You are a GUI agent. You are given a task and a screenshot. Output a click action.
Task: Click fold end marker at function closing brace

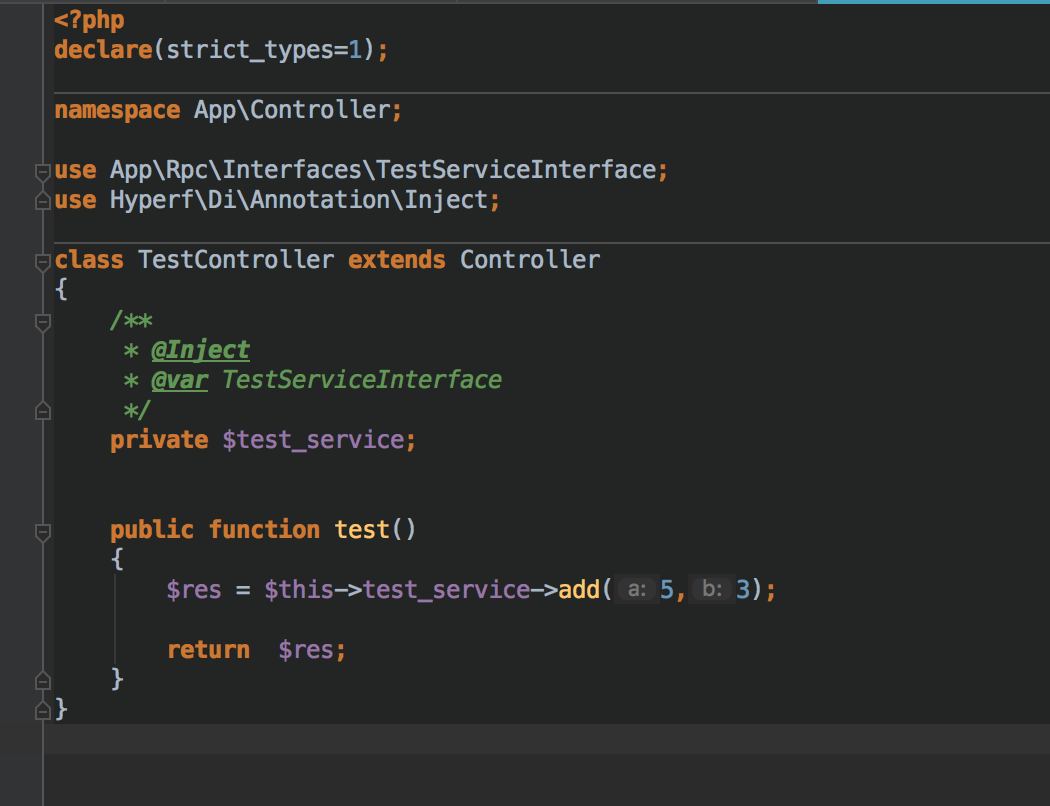tap(42, 681)
